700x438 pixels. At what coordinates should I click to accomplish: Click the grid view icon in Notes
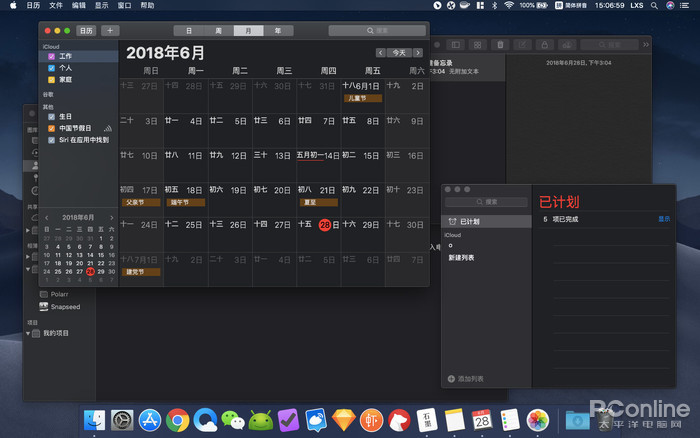(477, 45)
